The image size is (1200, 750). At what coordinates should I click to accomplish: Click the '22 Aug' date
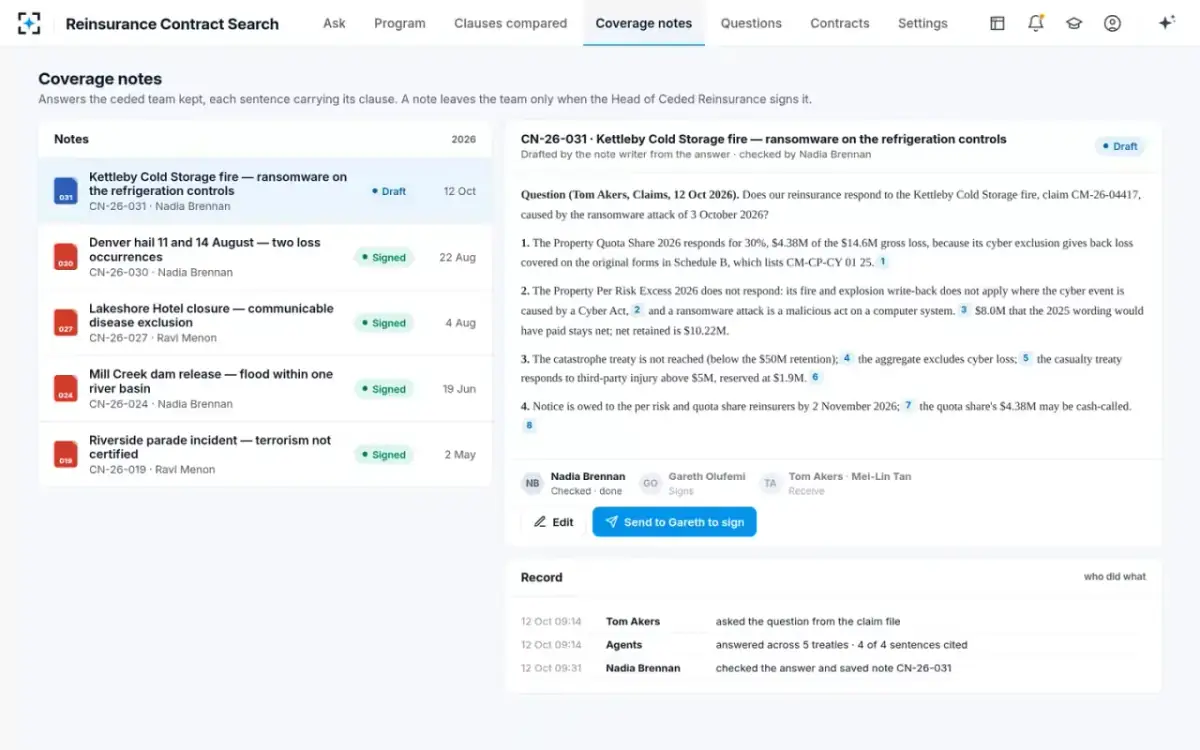coord(457,257)
